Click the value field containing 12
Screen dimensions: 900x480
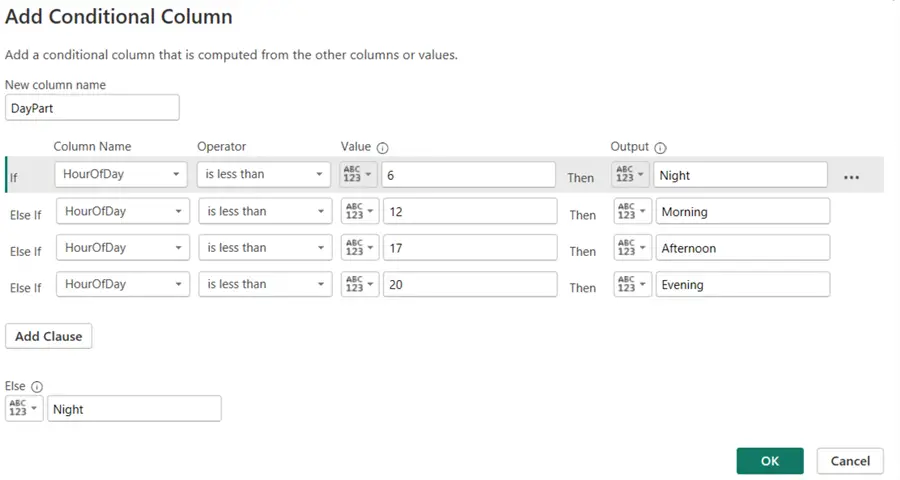point(469,212)
